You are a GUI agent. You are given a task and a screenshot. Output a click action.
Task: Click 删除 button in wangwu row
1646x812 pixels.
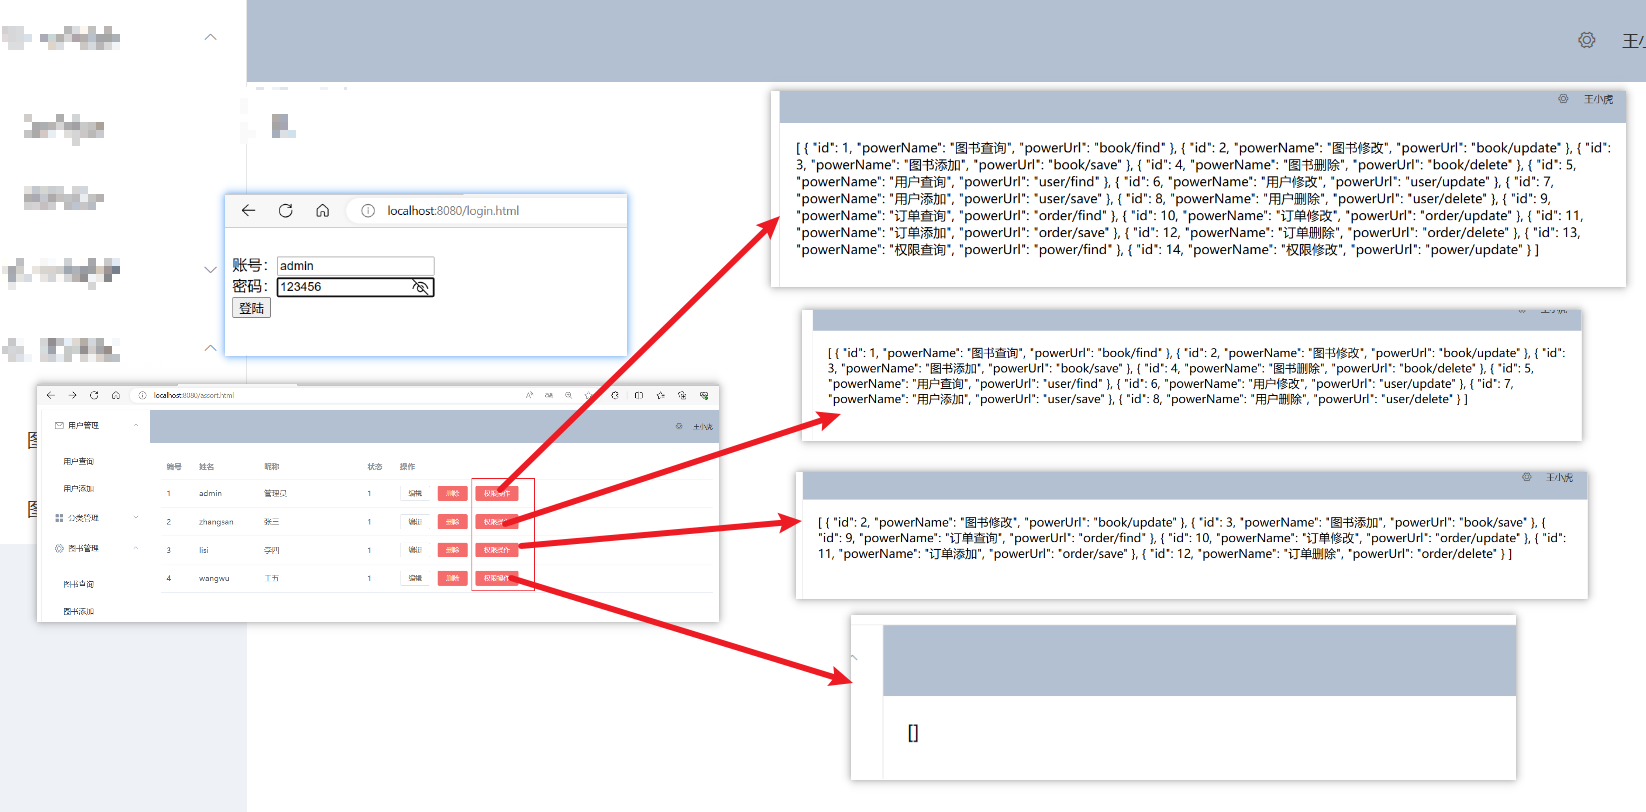(x=452, y=578)
